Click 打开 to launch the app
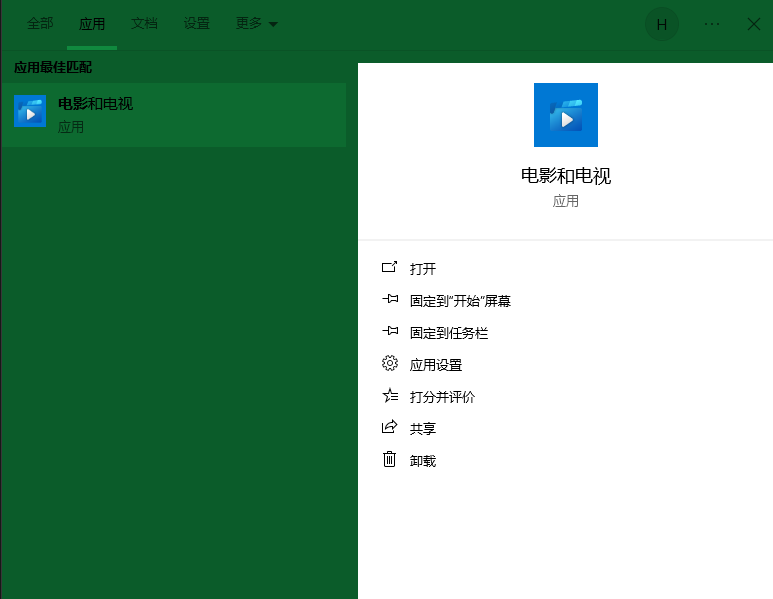Viewport: 773px width, 599px height. 422,269
